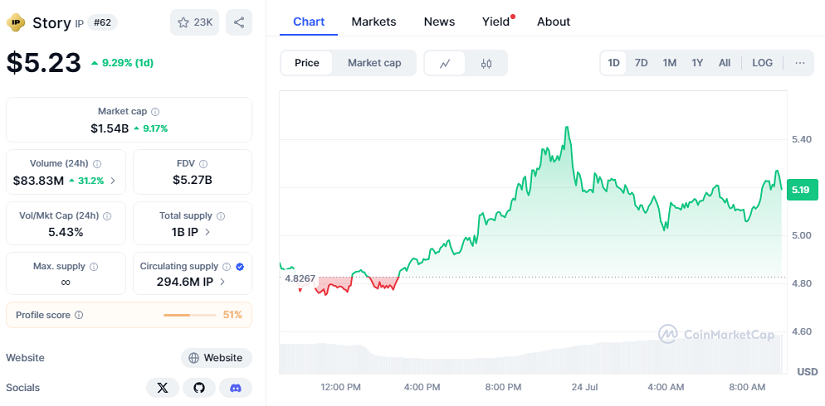Open the Discord social link
Screen dimensions: 825x406
pyautogui.click(x=236, y=388)
